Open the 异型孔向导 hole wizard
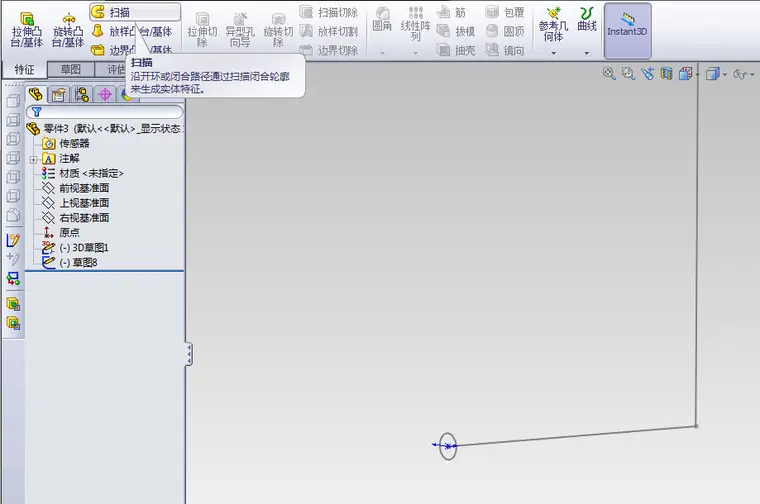Screen dimensions: 760x504 pyautogui.click(x=240, y=30)
